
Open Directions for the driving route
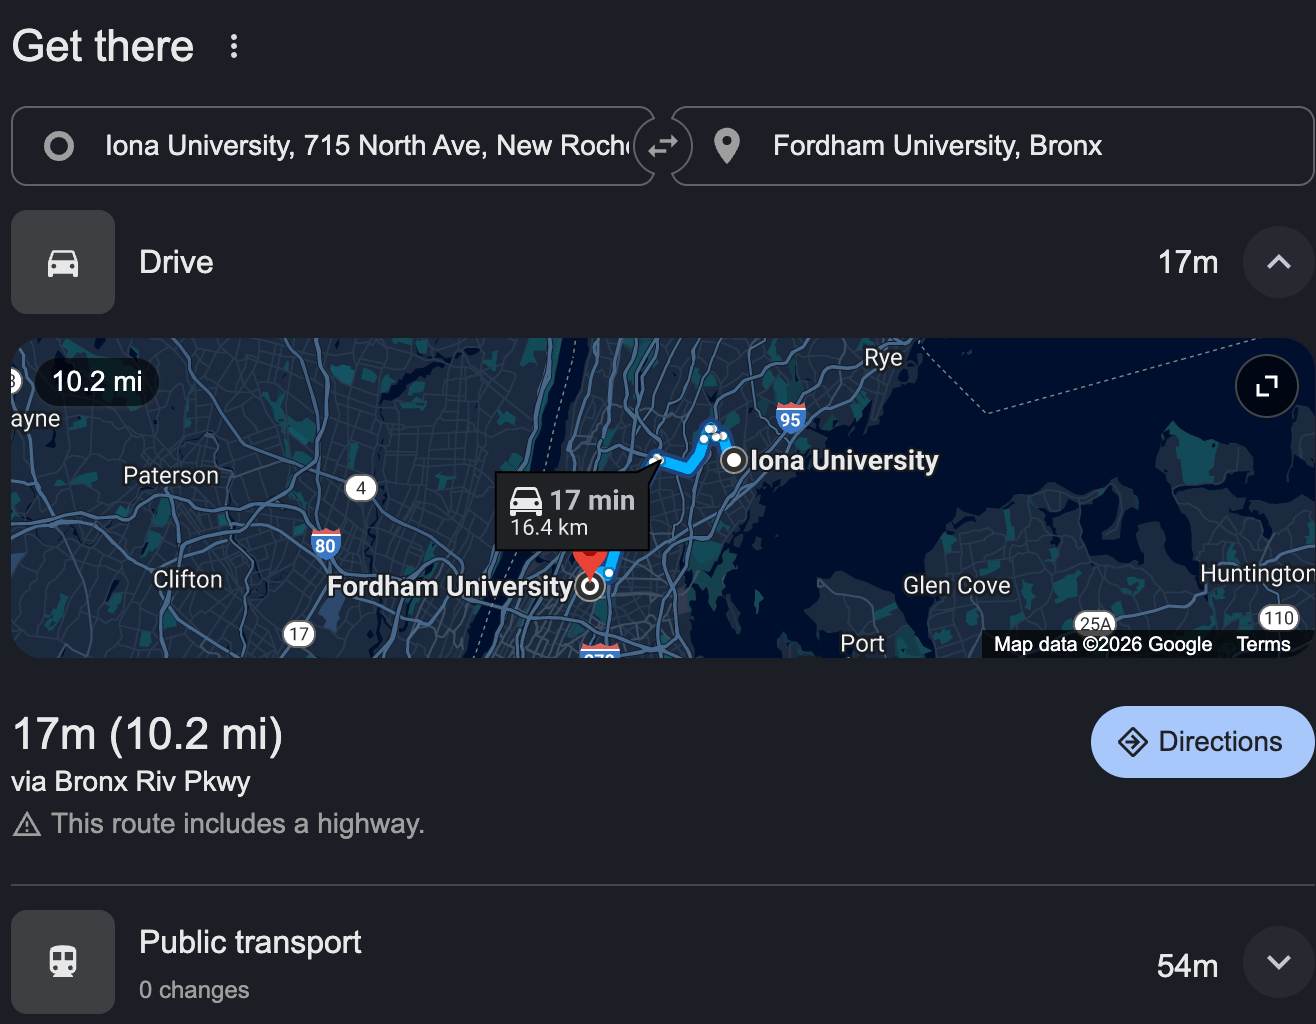pos(1202,742)
